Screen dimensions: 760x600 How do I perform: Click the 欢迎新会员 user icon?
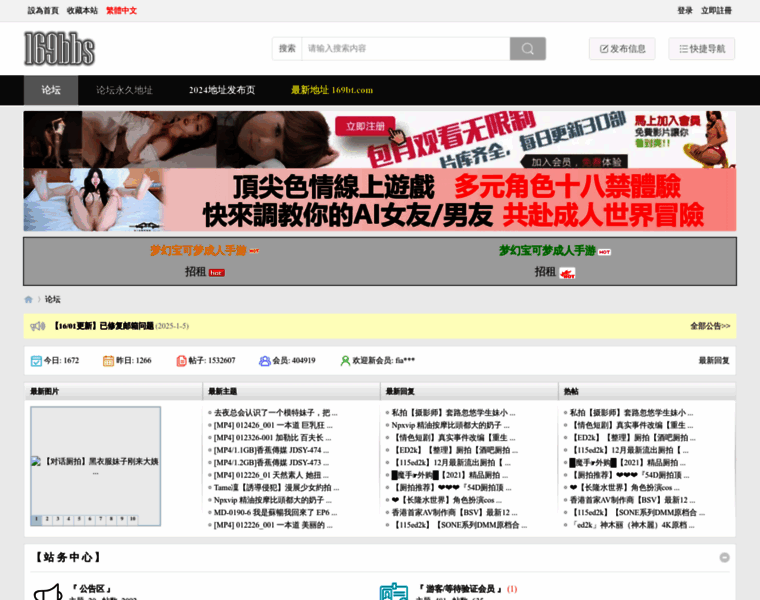pyautogui.click(x=345, y=361)
